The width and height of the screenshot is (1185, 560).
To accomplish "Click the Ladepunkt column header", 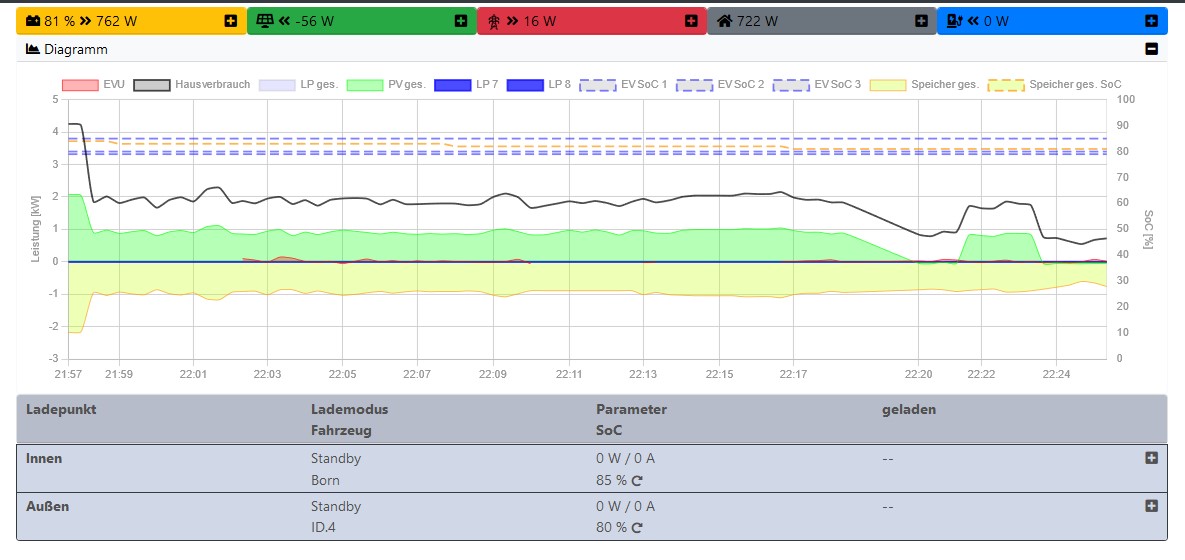I will tap(60, 409).
